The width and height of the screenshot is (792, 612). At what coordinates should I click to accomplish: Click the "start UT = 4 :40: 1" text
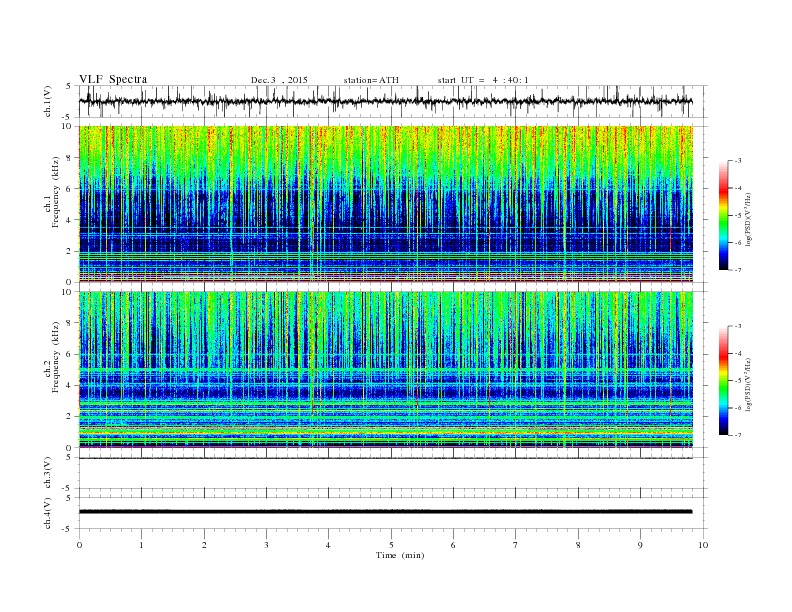click(483, 80)
